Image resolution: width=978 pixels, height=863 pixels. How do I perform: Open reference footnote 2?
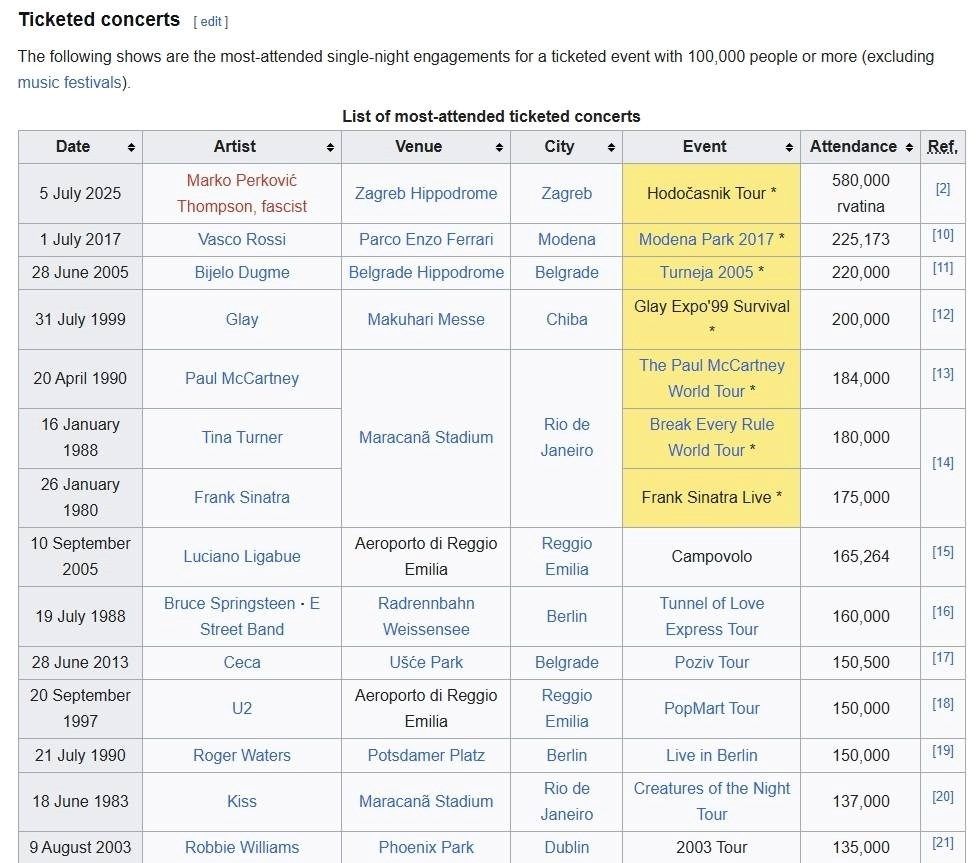(942, 188)
